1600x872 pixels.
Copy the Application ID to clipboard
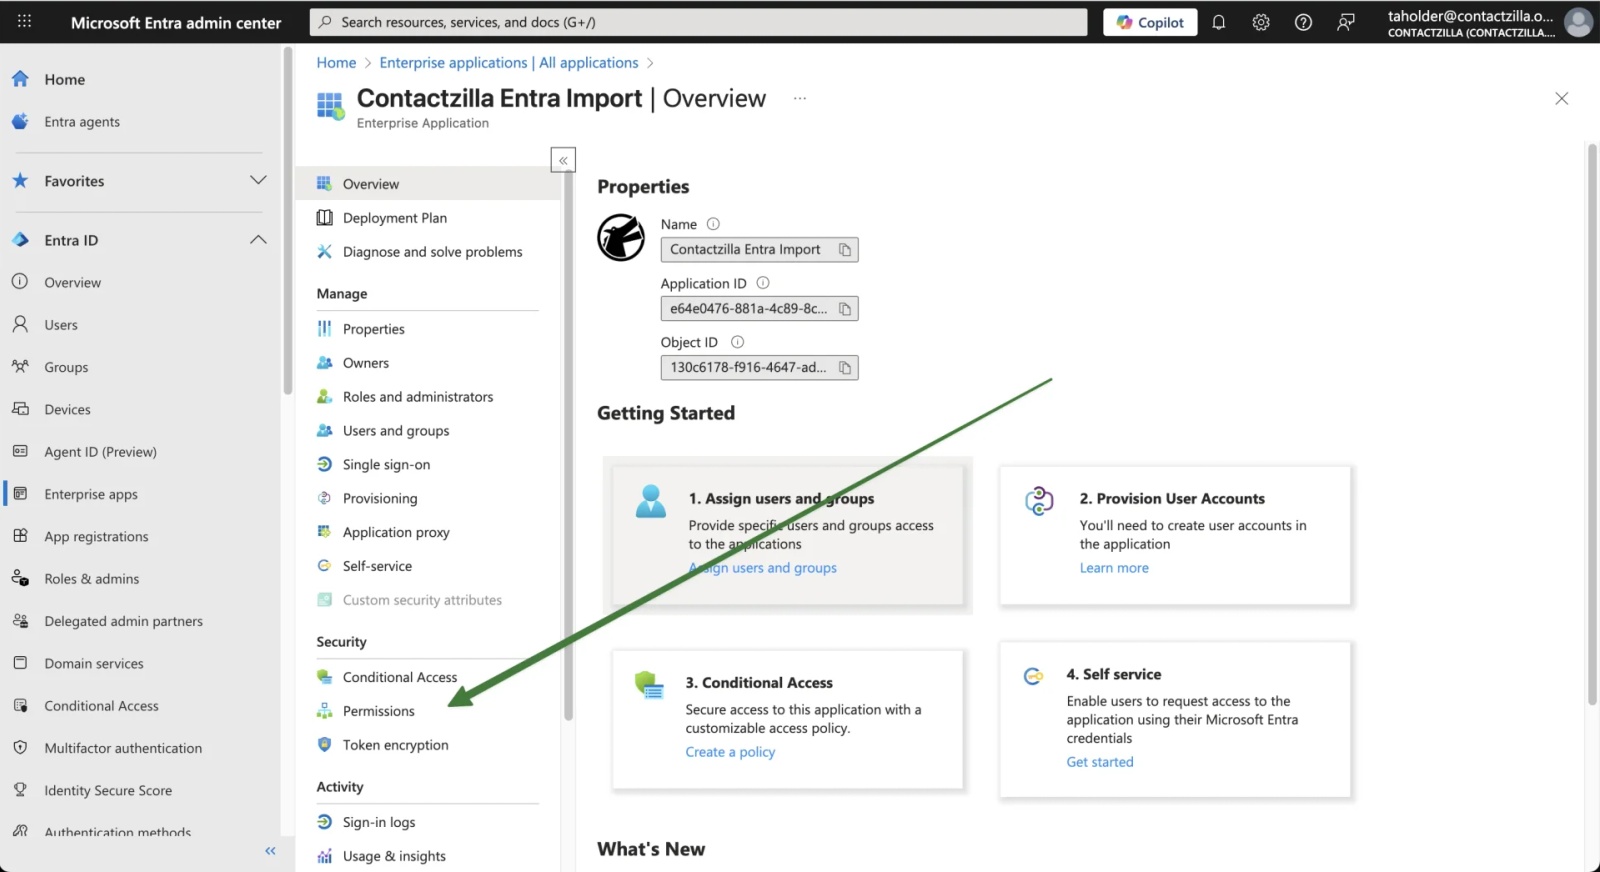point(845,309)
